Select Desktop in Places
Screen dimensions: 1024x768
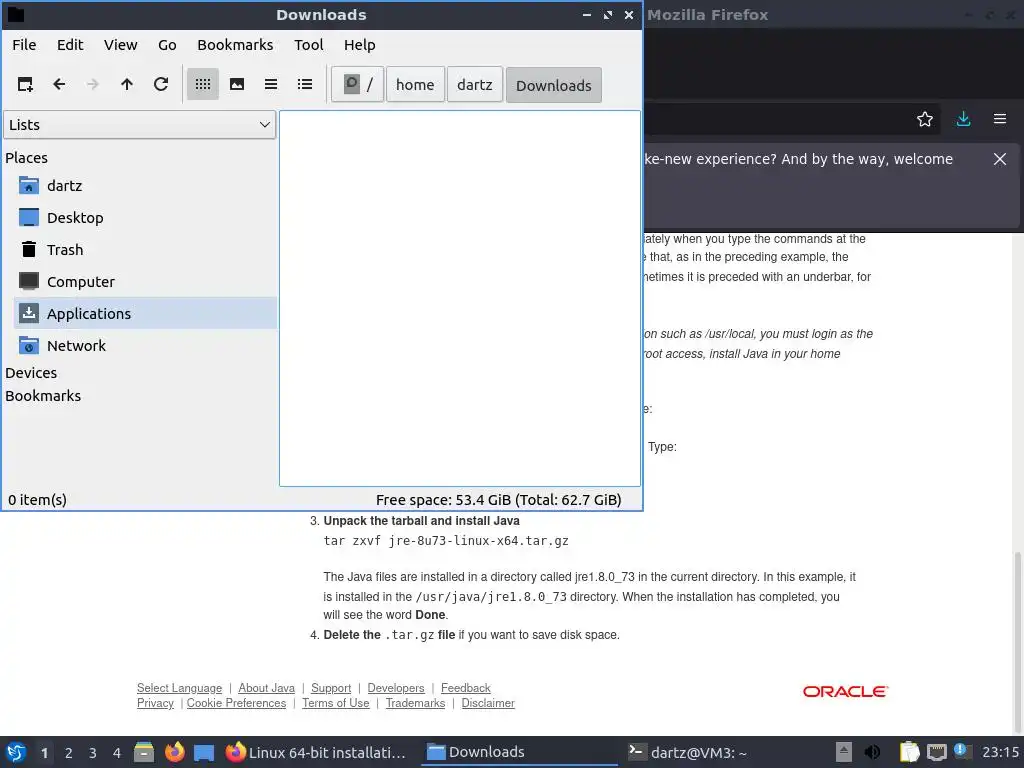(145, 218)
